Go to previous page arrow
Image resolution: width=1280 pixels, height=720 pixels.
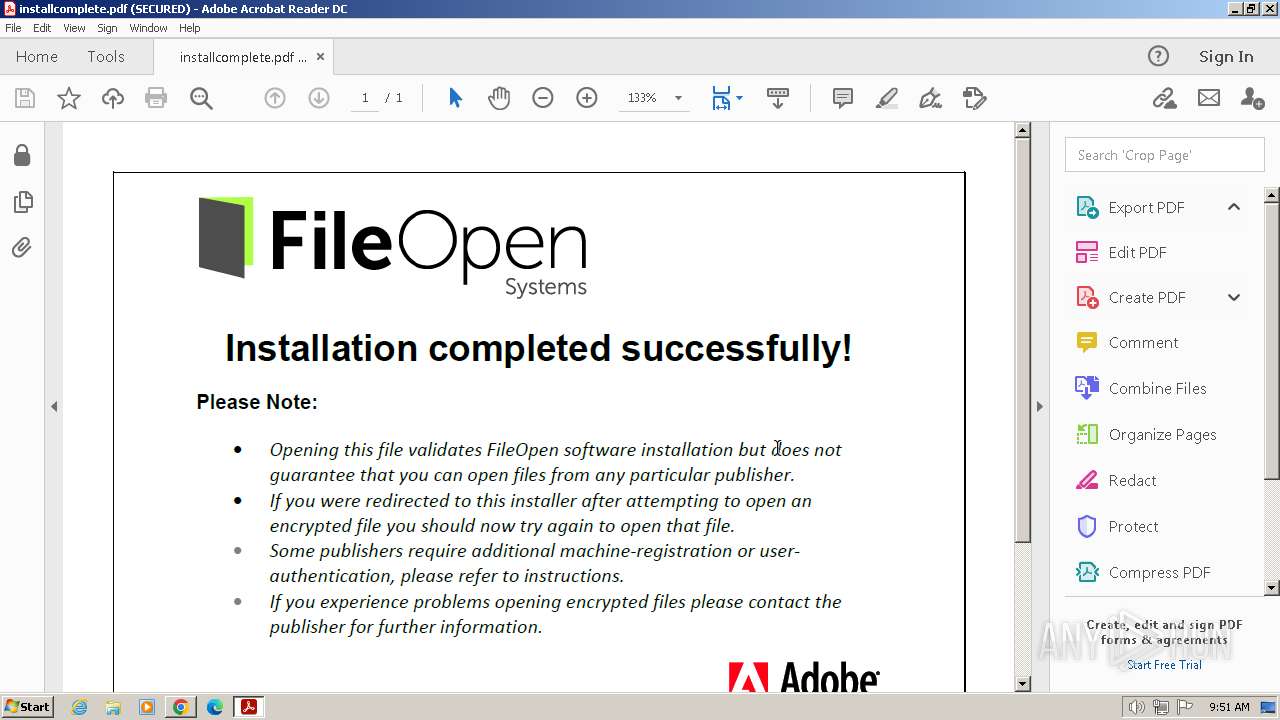pyautogui.click(x=274, y=98)
